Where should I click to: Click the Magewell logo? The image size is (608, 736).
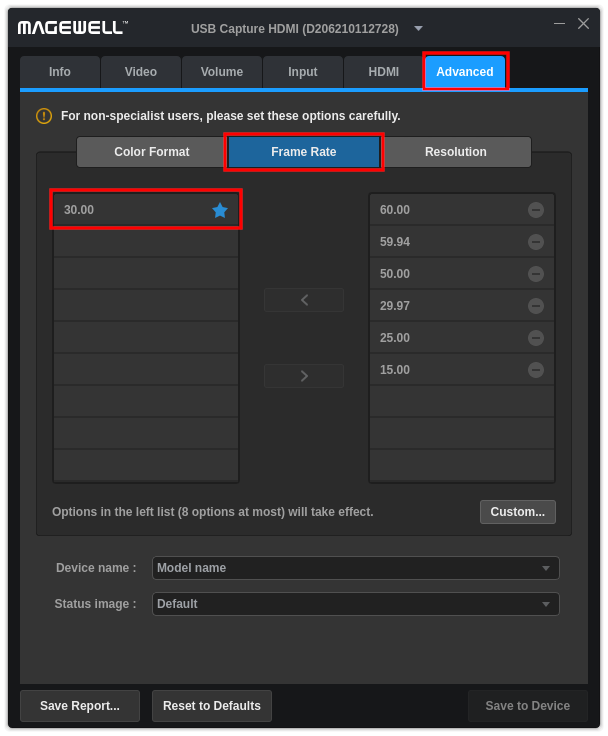tap(73, 28)
